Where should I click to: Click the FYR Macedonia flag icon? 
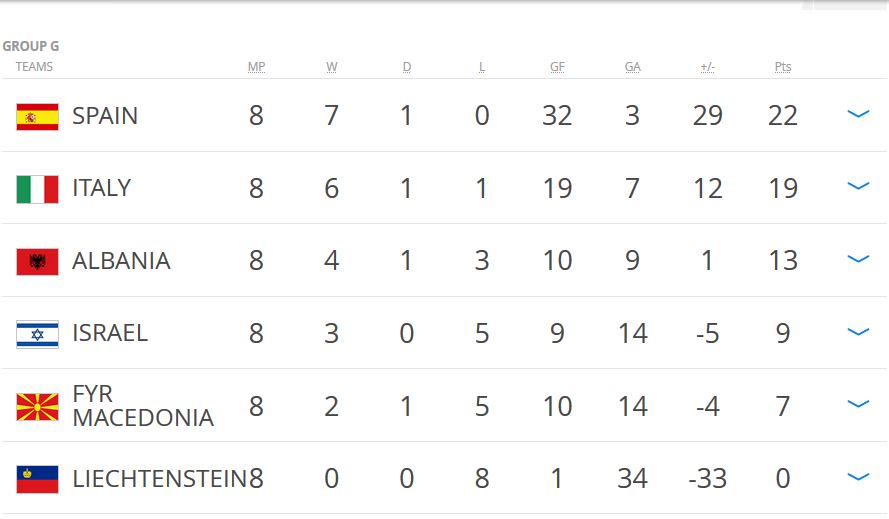pos(37,407)
